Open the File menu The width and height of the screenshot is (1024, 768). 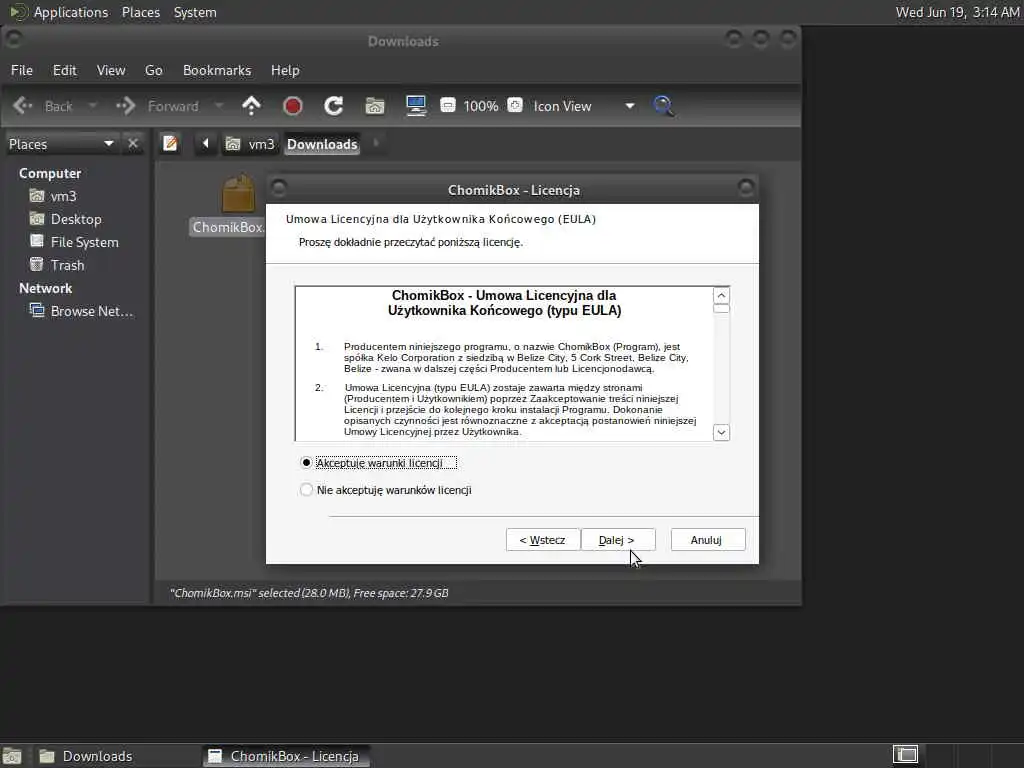point(22,70)
